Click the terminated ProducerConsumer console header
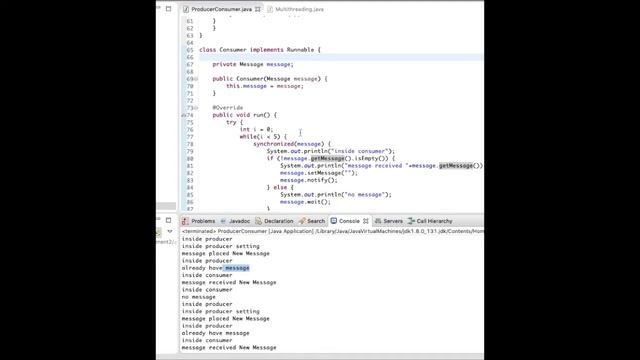The image size is (640, 360). coord(332,231)
